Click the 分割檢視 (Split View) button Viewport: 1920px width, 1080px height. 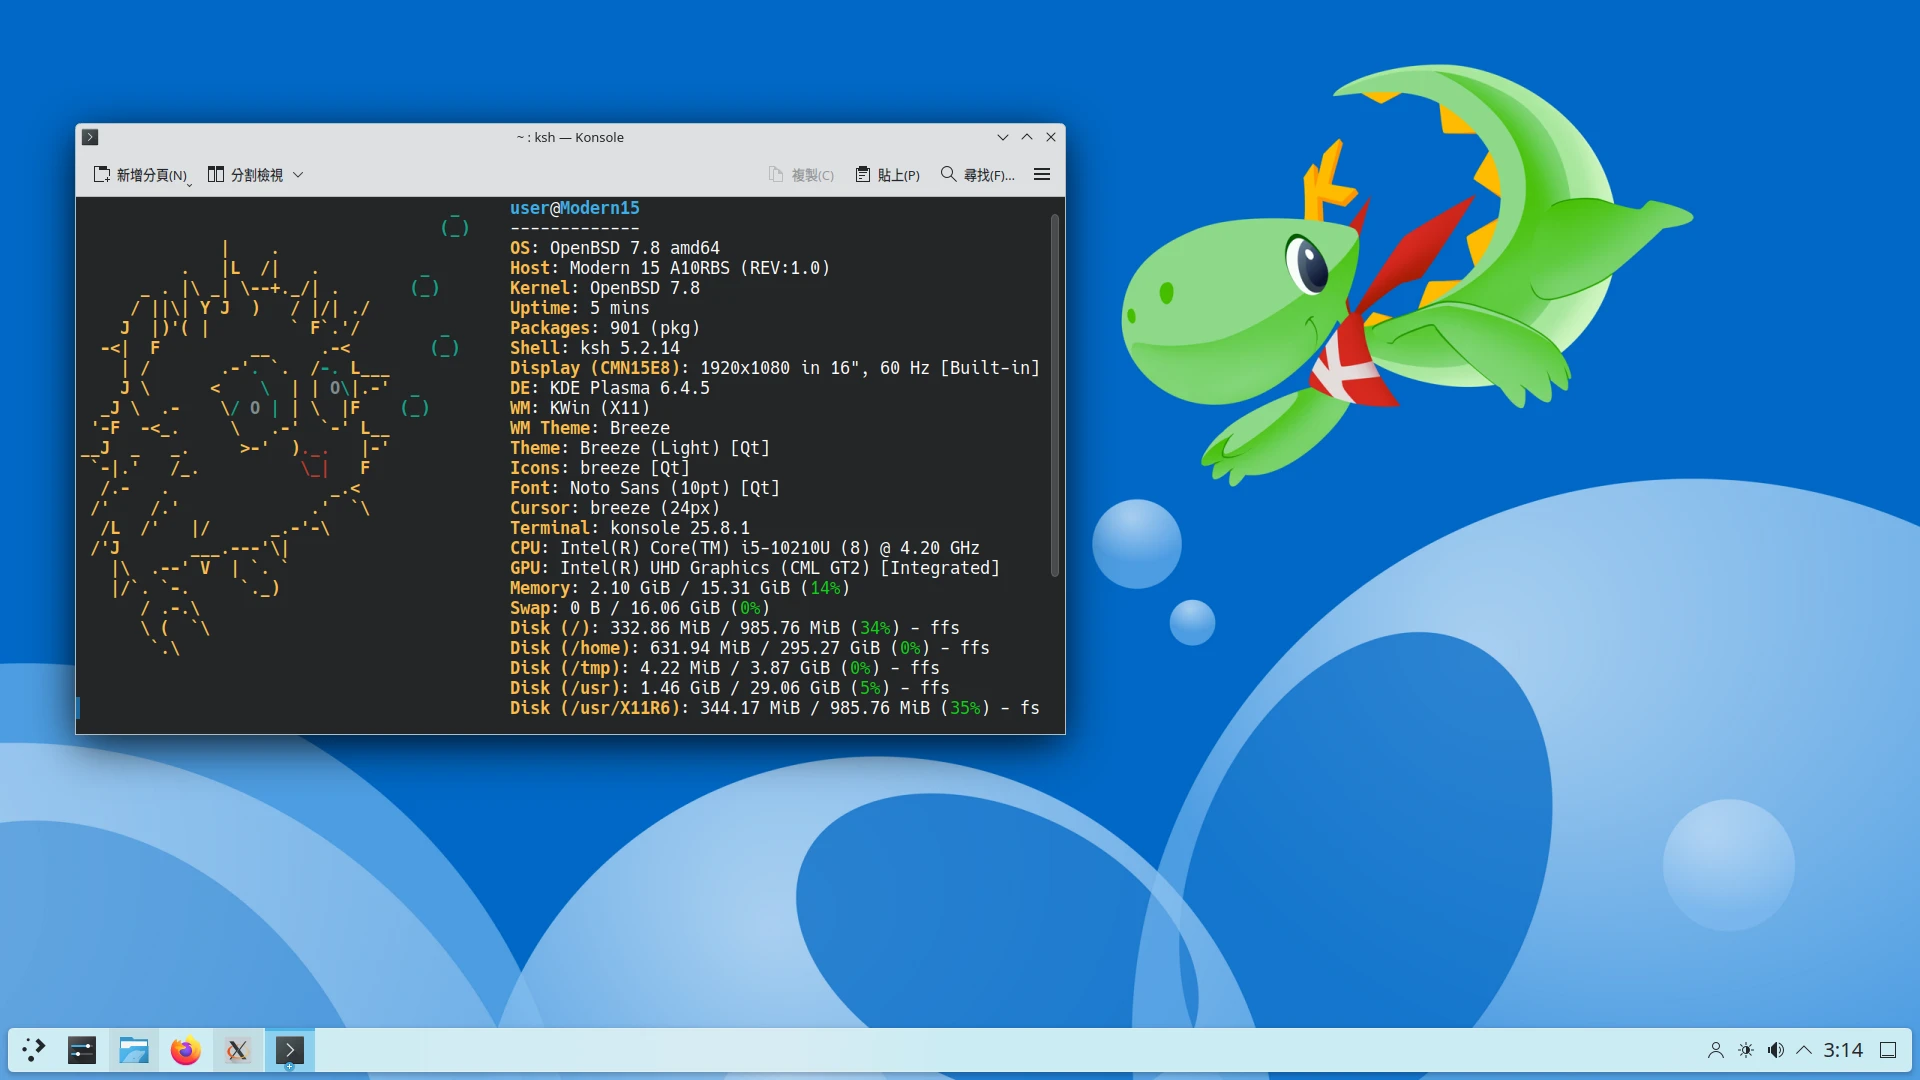coord(246,174)
